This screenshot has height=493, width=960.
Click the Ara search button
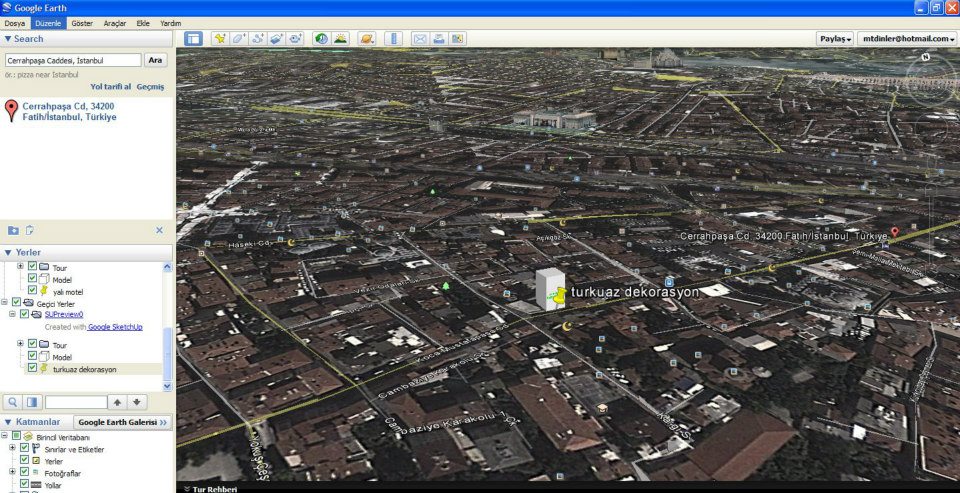coord(156,60)
